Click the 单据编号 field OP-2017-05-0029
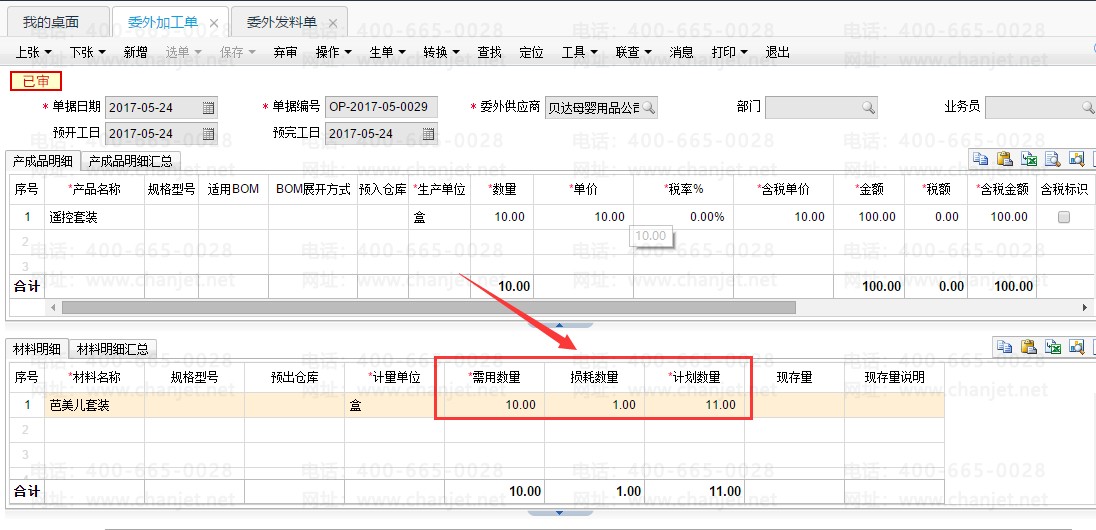The image size is (1096, 530). (382, 108)
